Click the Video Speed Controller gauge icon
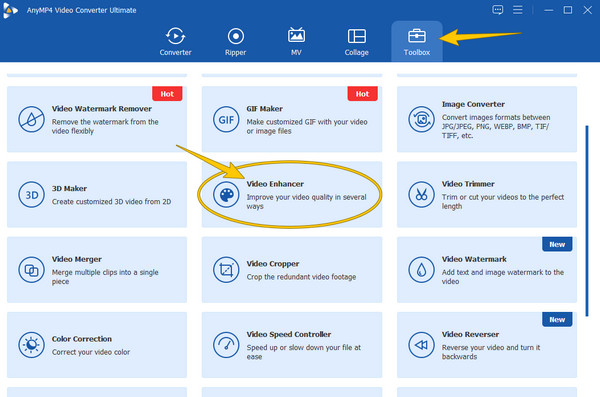The height and width of the screenshot is (397, 600). pos(226,345)
